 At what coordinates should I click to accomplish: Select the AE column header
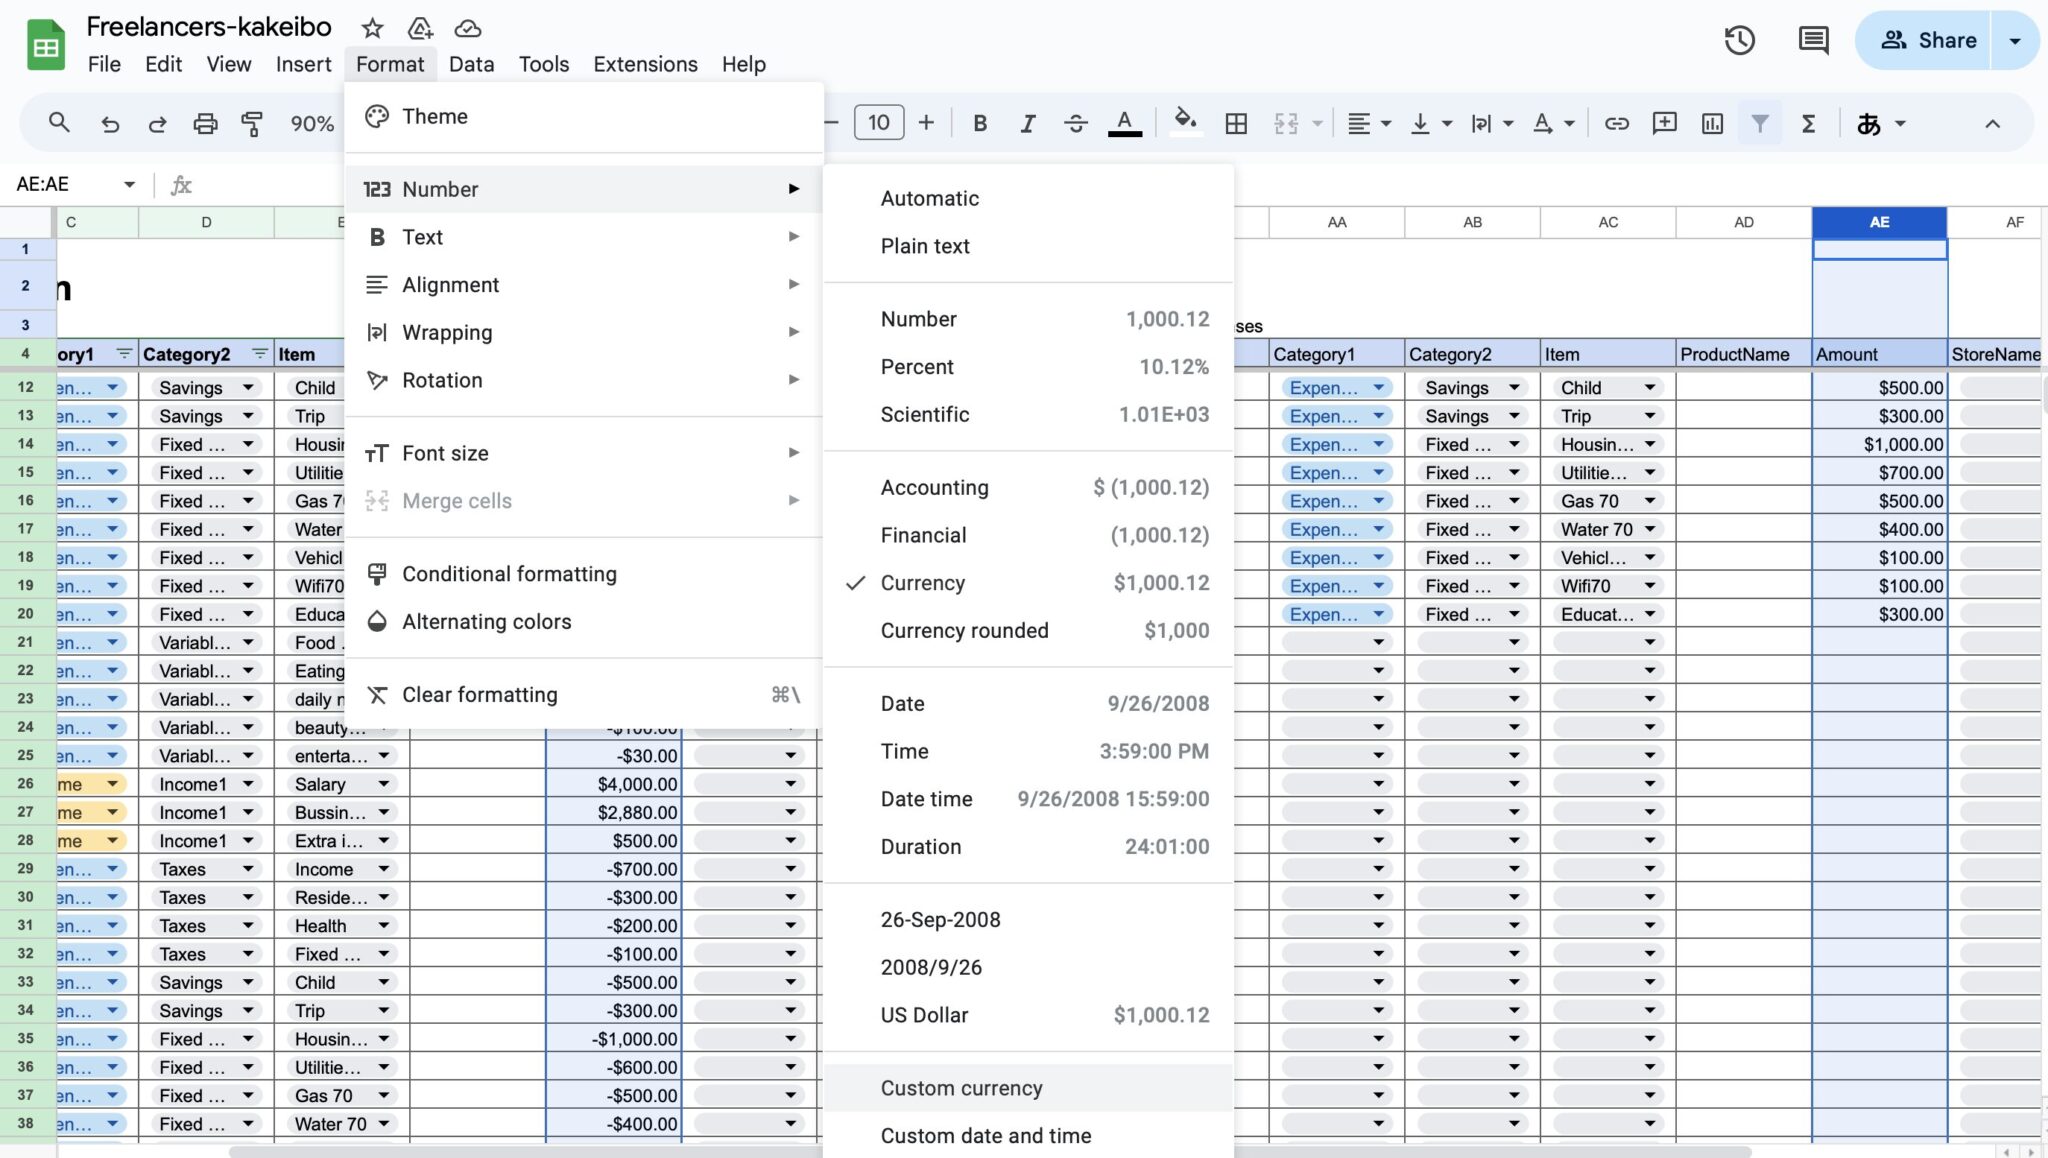(1878, 222)
